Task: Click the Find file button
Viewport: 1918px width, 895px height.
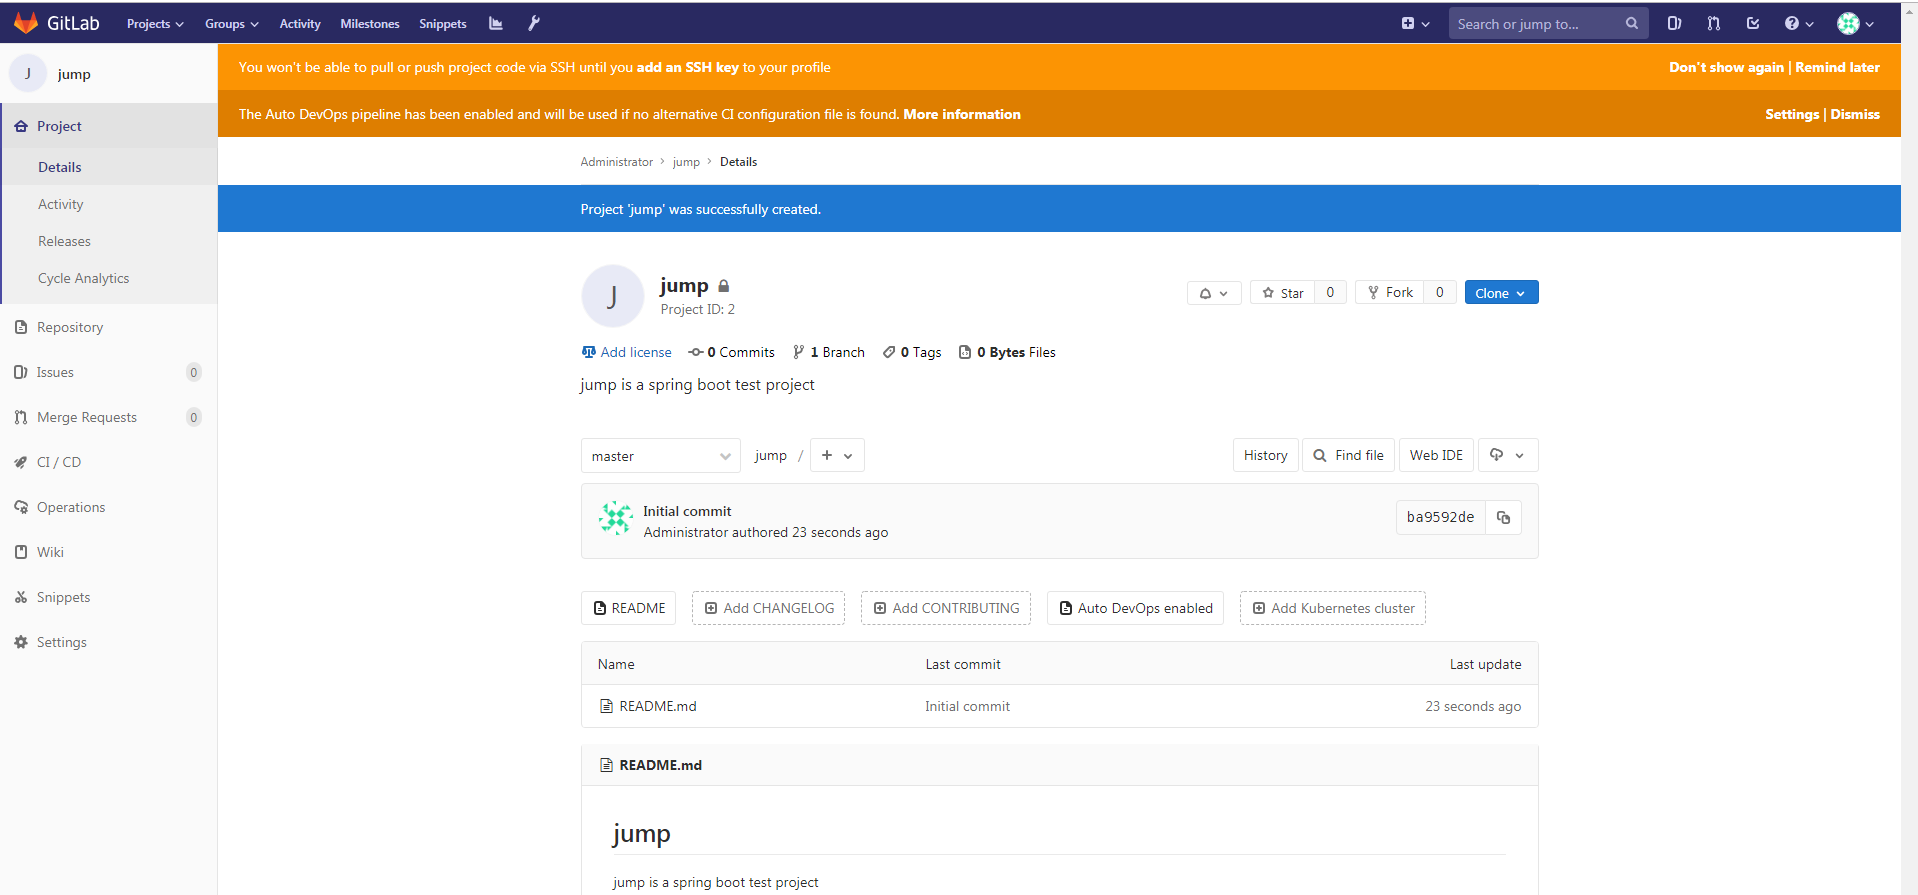Action: pyautogui.click(x=1349, y=455)
